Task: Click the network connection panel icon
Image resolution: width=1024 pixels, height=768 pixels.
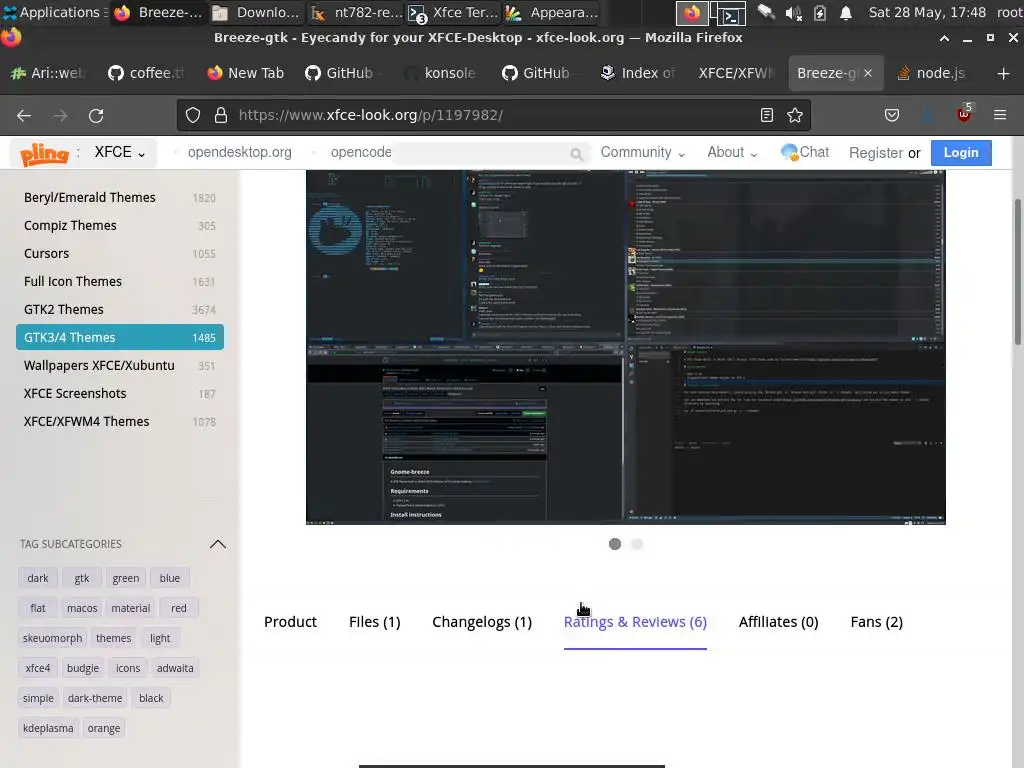Action: click(766, 12)
